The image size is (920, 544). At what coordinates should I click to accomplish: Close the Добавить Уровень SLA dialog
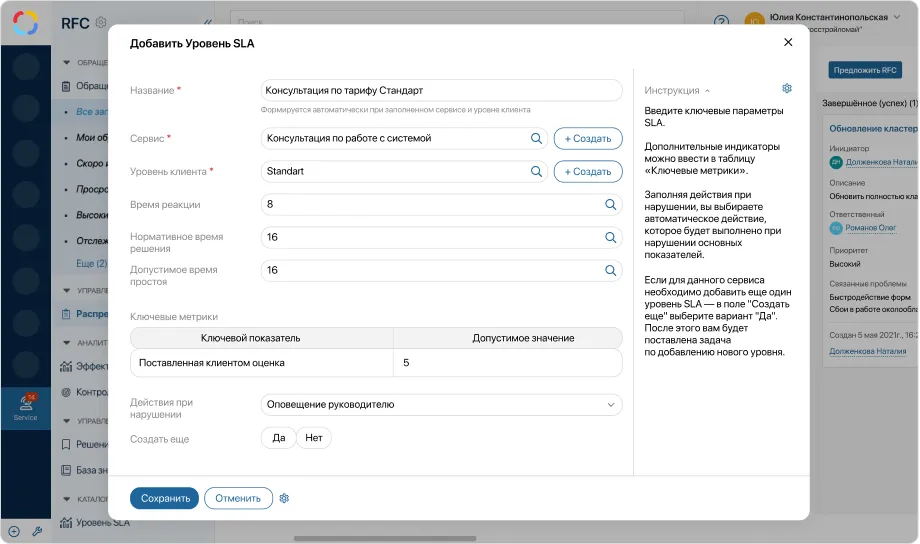click(x=788, y=42)
